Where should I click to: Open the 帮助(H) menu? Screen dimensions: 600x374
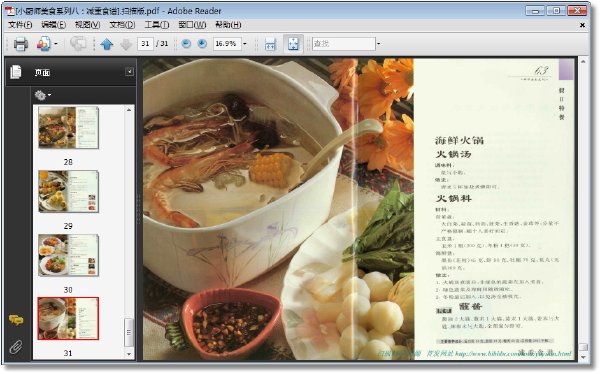[228, 25]
